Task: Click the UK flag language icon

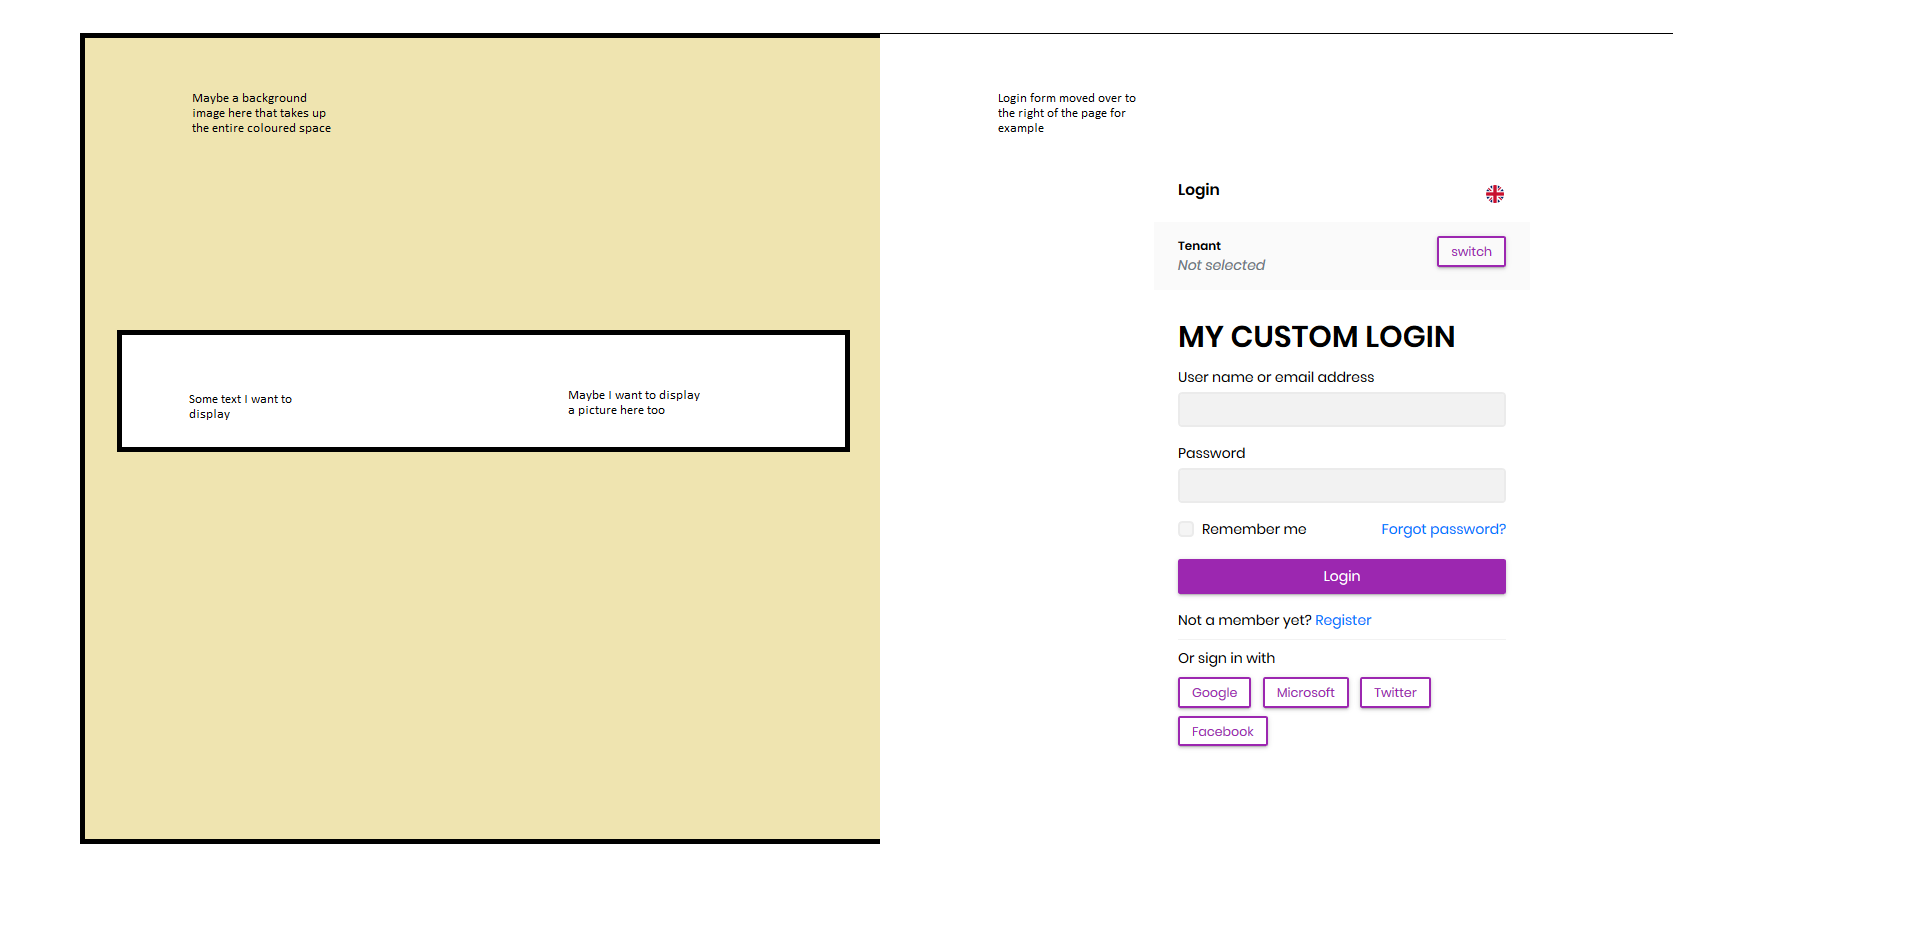Action: tap(1494, 194)
